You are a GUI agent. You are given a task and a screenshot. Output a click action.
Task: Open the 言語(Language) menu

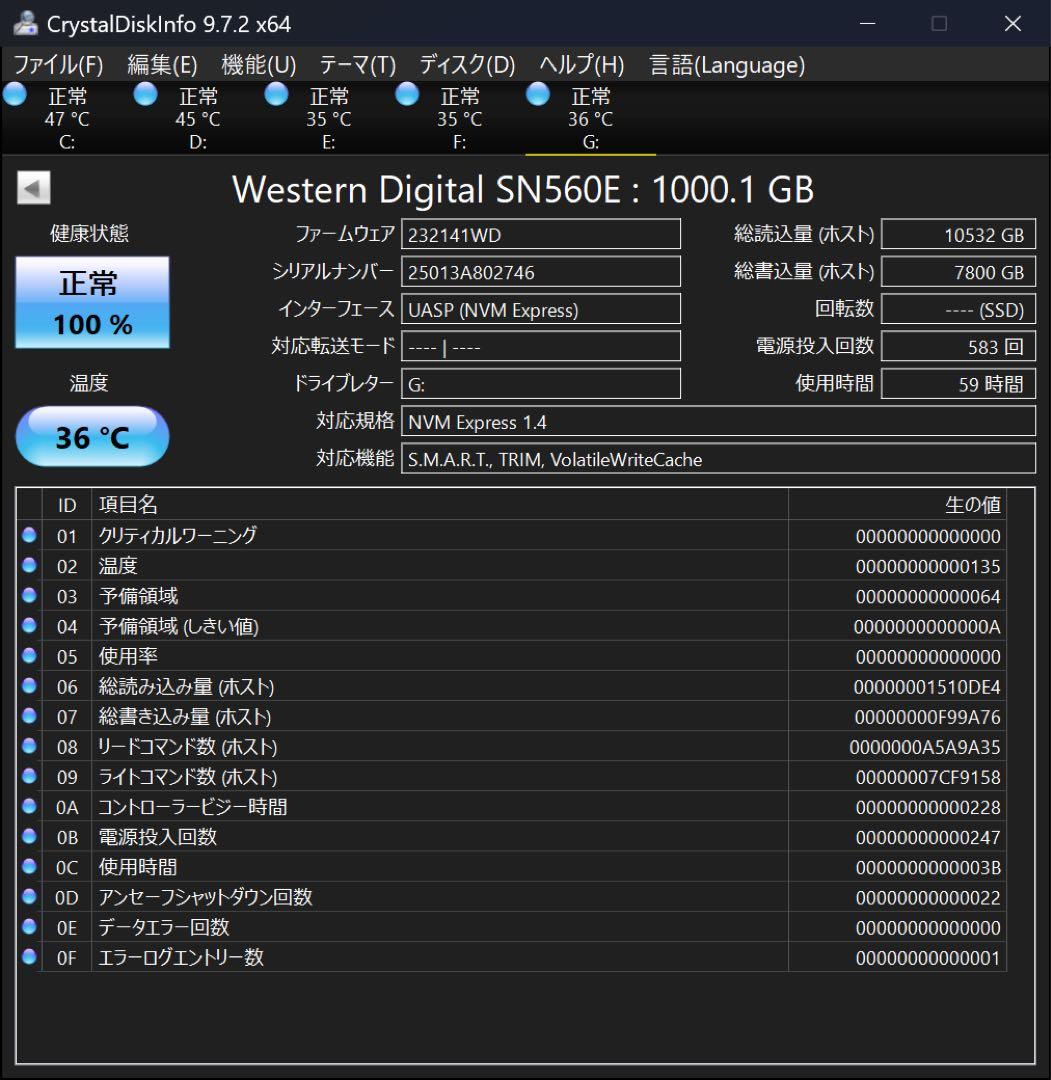(725, 65)
